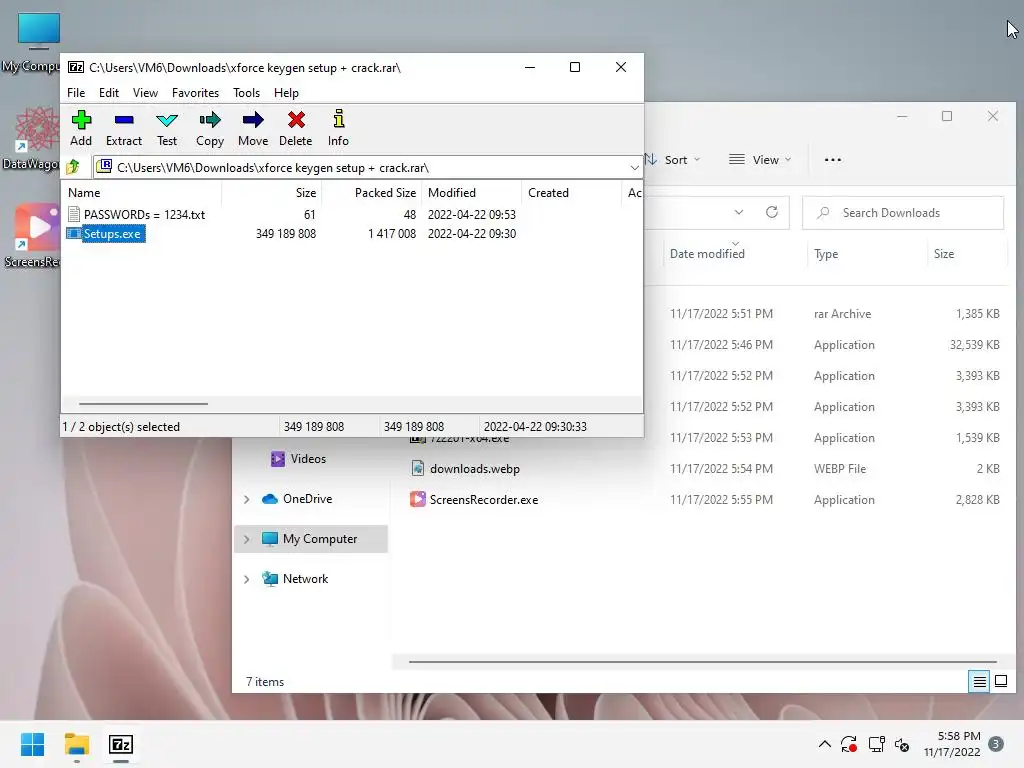Click the Extract toolbar button in 7-Zip

click(x=123, y=128)
